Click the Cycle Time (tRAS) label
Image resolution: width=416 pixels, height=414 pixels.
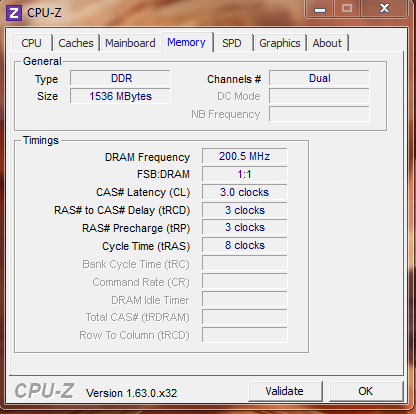pyautogui.click(x=146, y=246)
